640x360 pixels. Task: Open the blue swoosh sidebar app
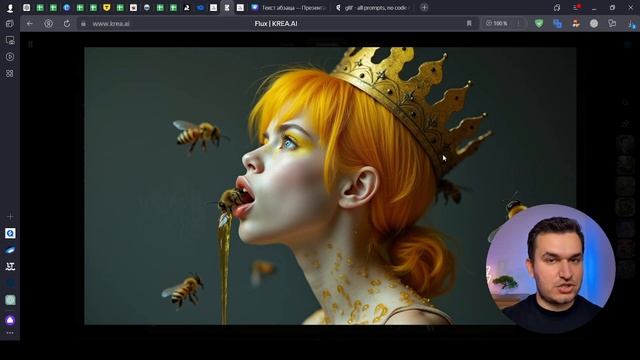point(10,250)
